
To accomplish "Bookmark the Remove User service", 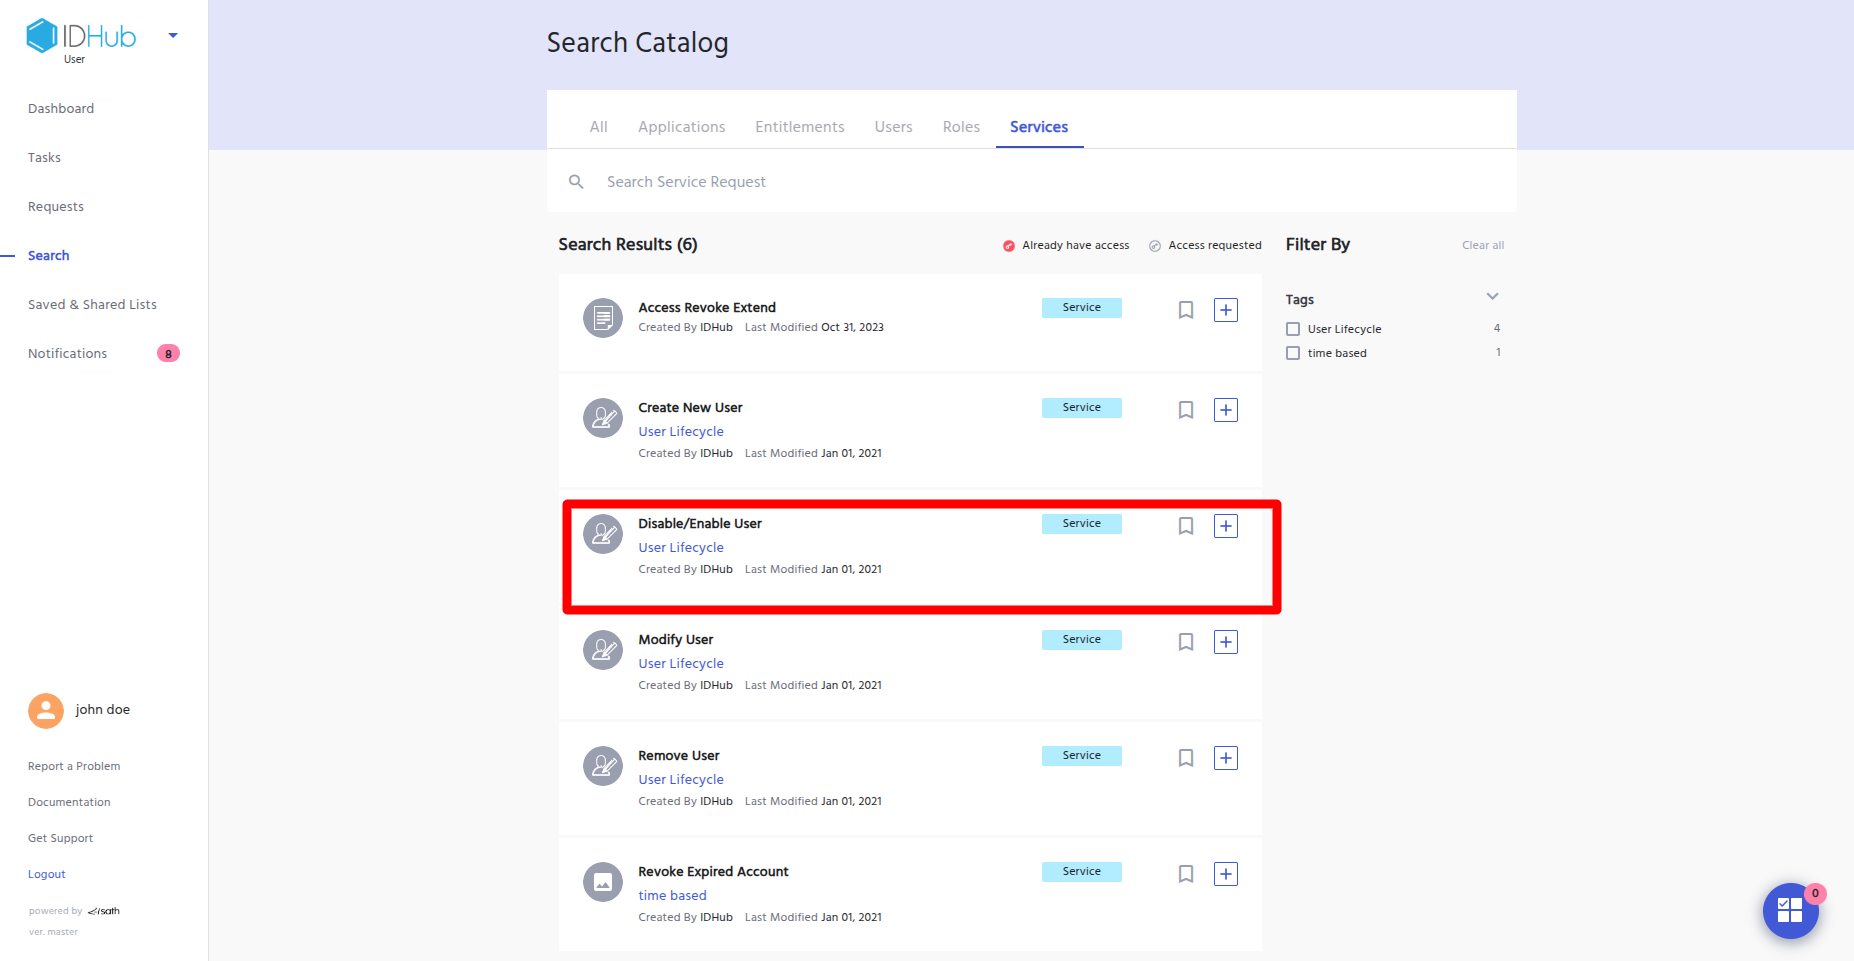I will 1185,758.
